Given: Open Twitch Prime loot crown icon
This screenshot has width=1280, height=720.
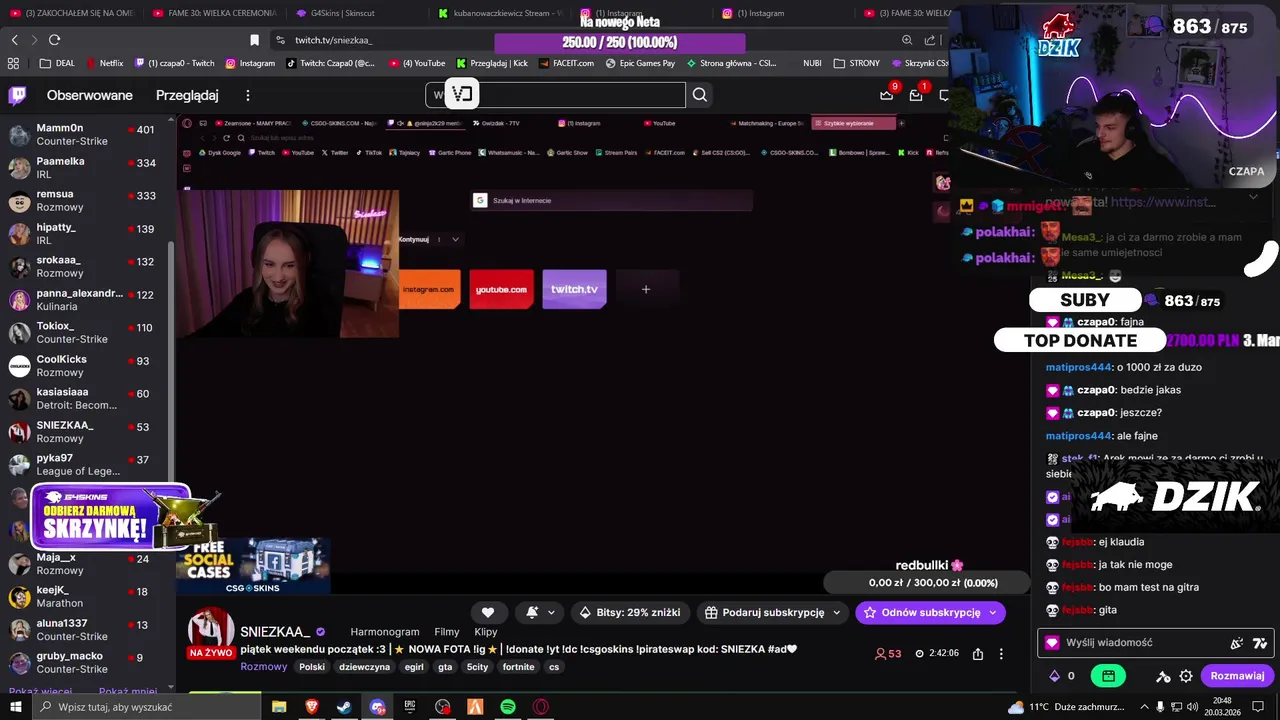Looking at the screenshot, I should (886, 95).
